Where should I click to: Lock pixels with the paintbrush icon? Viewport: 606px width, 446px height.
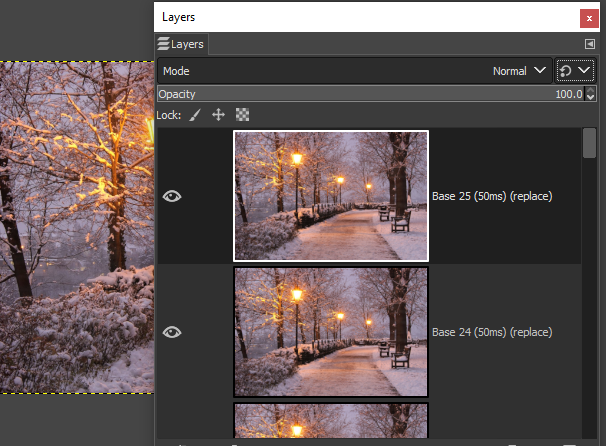pos(195,115)
